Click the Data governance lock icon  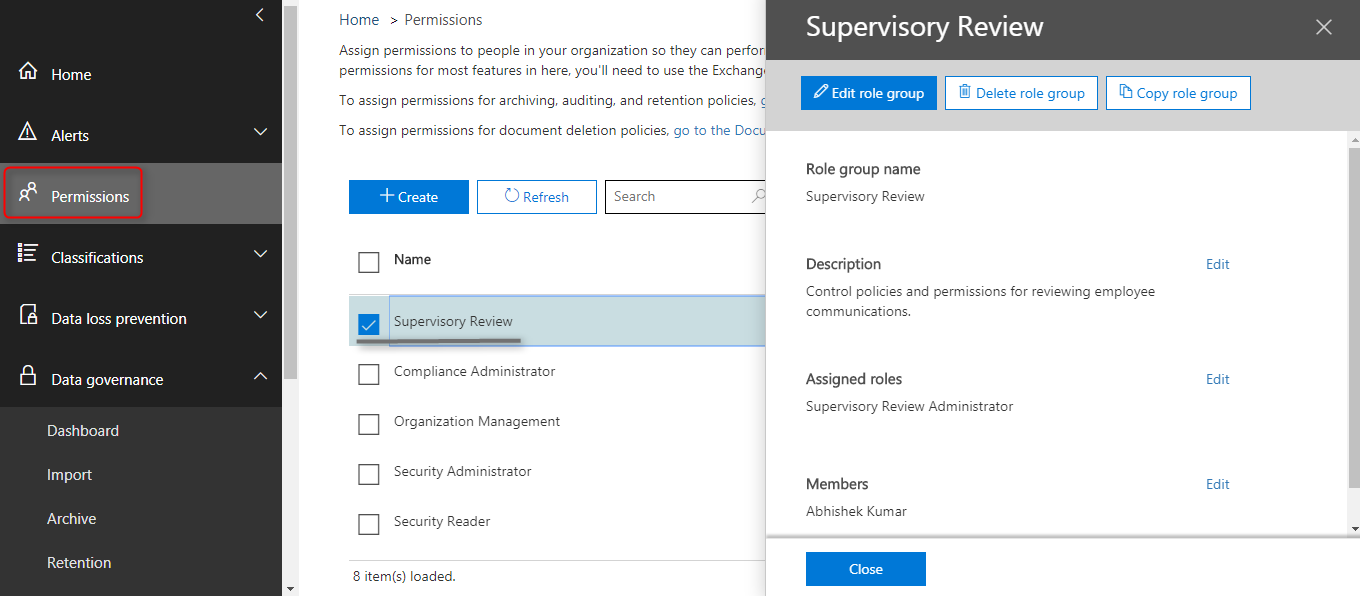(x=28, y=377)
